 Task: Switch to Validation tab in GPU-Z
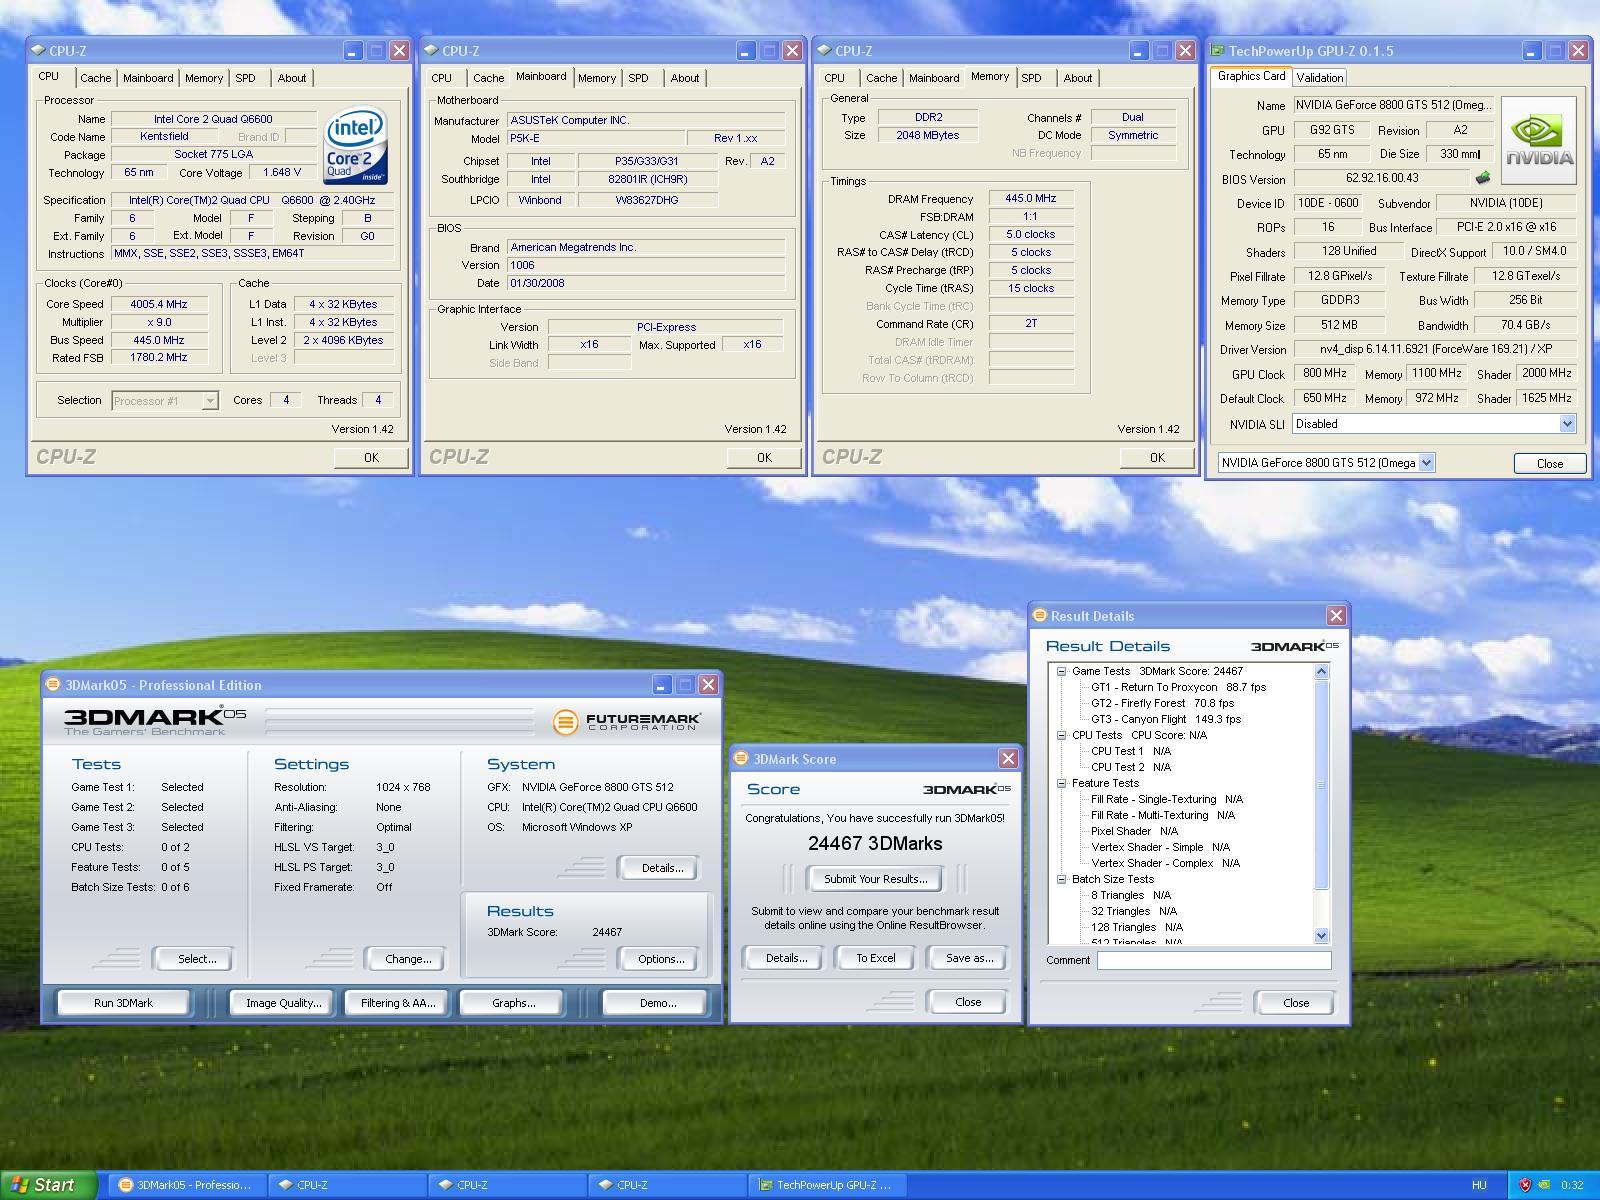1319,78
